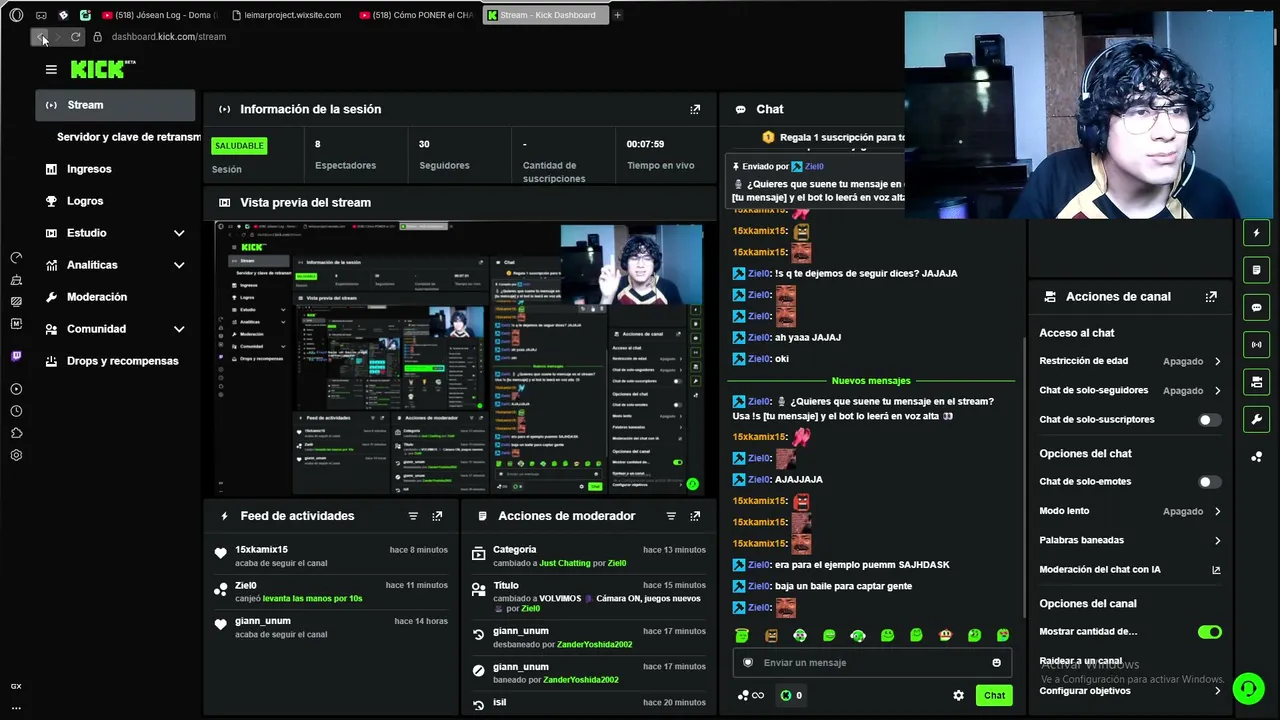
Task: Click Raidear a un canal
Action: (1080, 661)
